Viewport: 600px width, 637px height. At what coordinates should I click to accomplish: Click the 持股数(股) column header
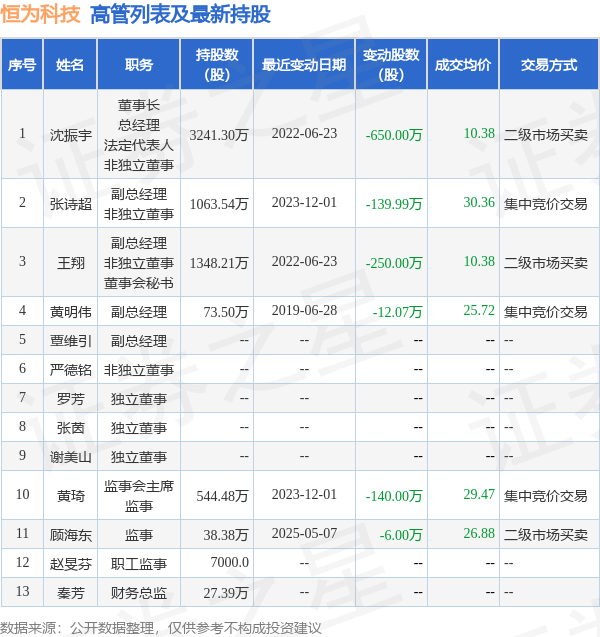[217, 65]
